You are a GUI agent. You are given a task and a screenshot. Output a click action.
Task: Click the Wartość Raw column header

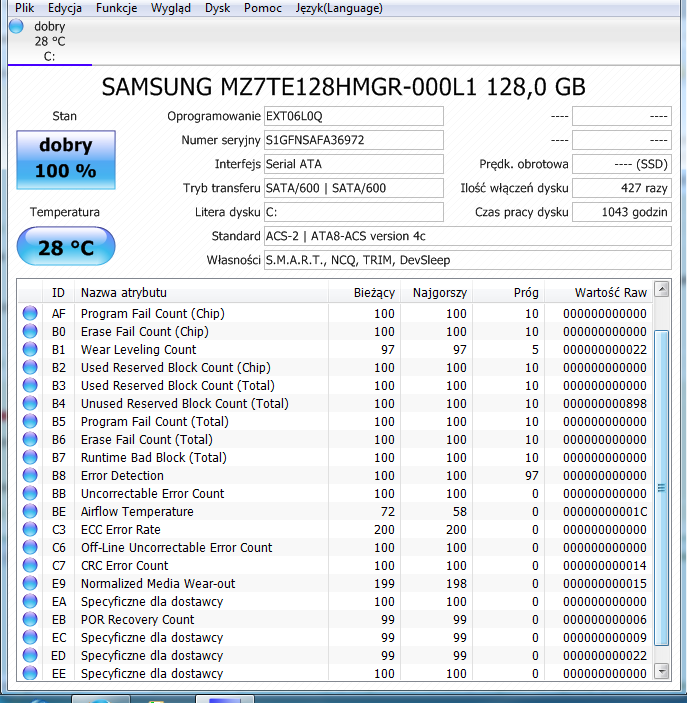[598, 293]
